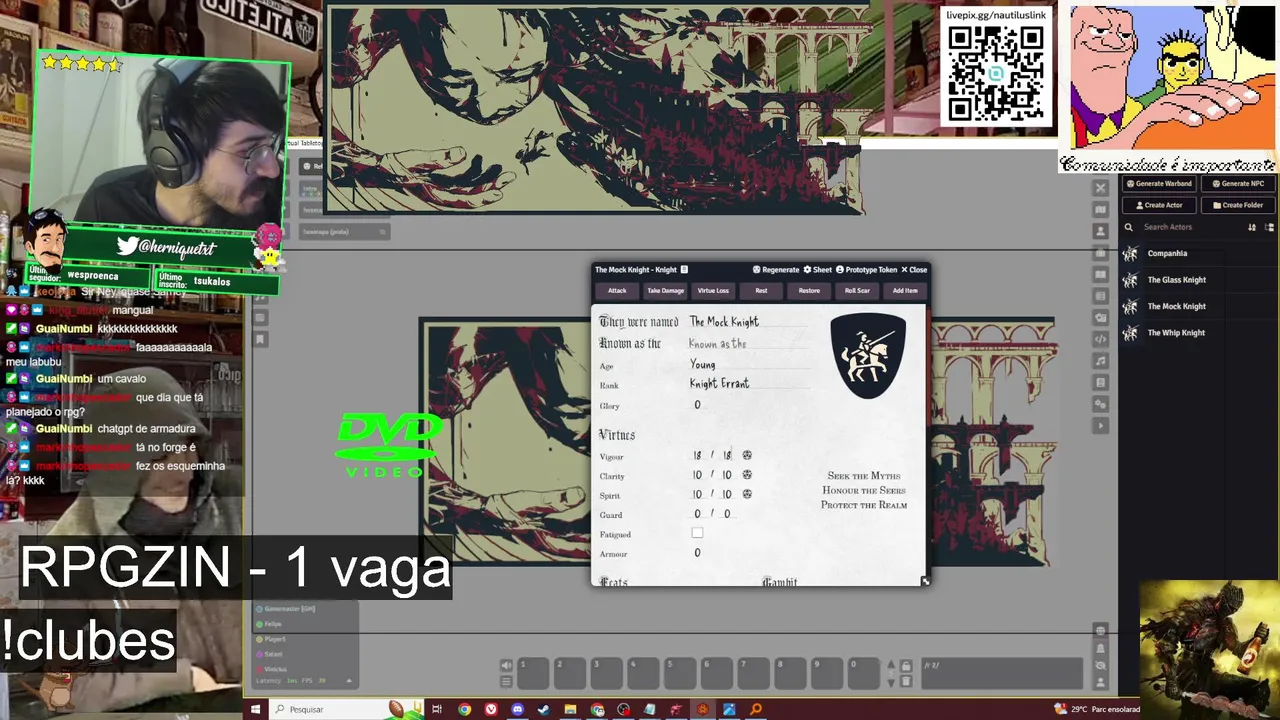Focus the Search Actors field

[x=1190, y=227]
